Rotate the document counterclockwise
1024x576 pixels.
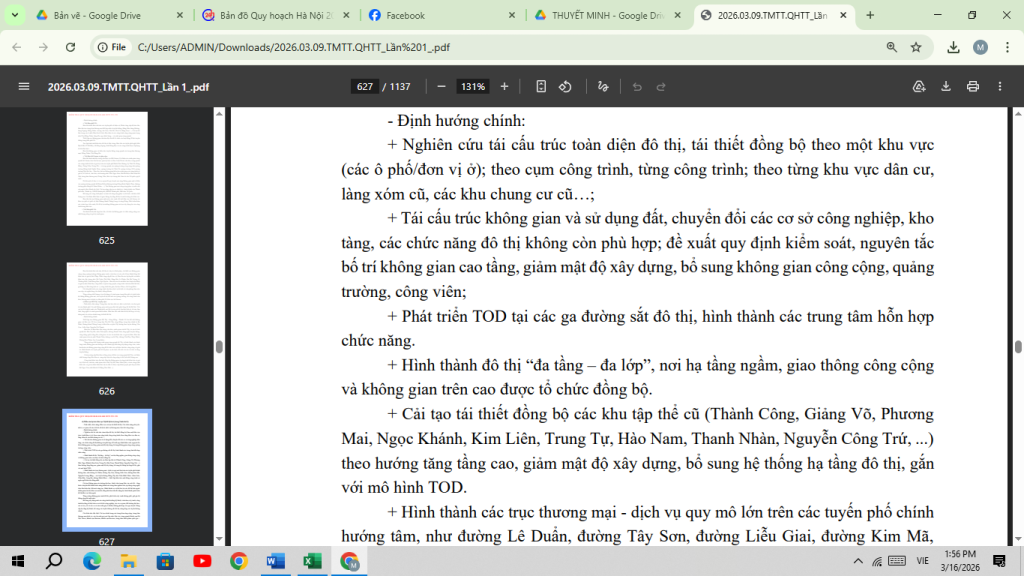click(x=566, y=86)
